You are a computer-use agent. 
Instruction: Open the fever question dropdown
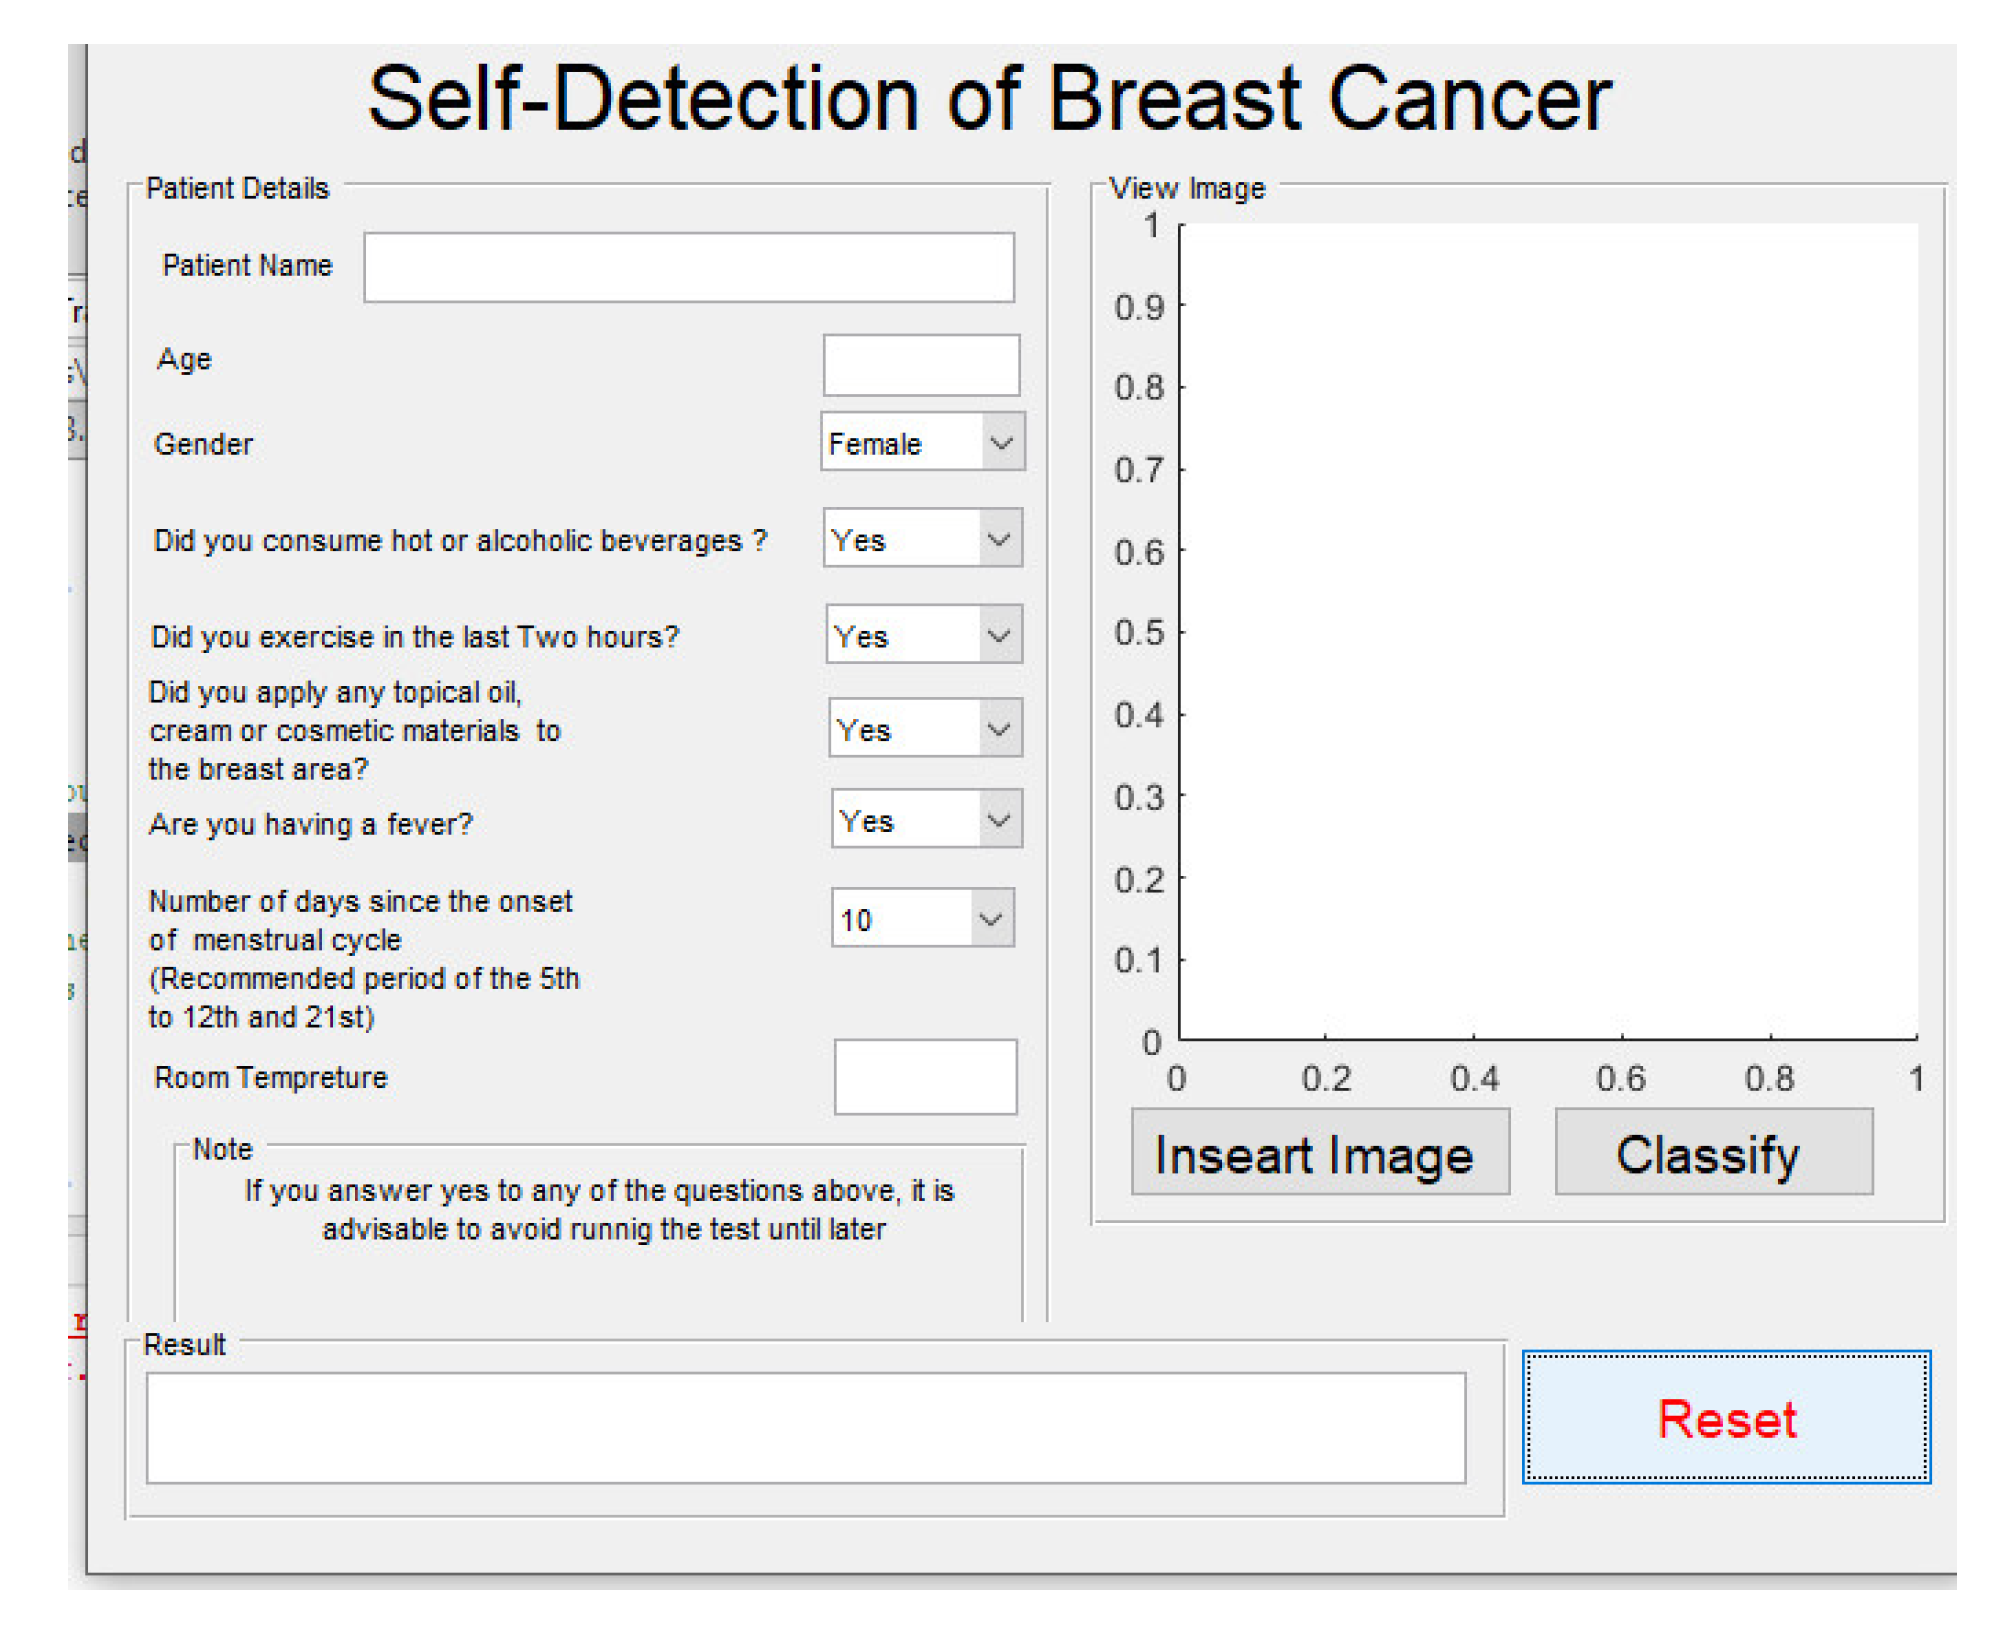1000,820
